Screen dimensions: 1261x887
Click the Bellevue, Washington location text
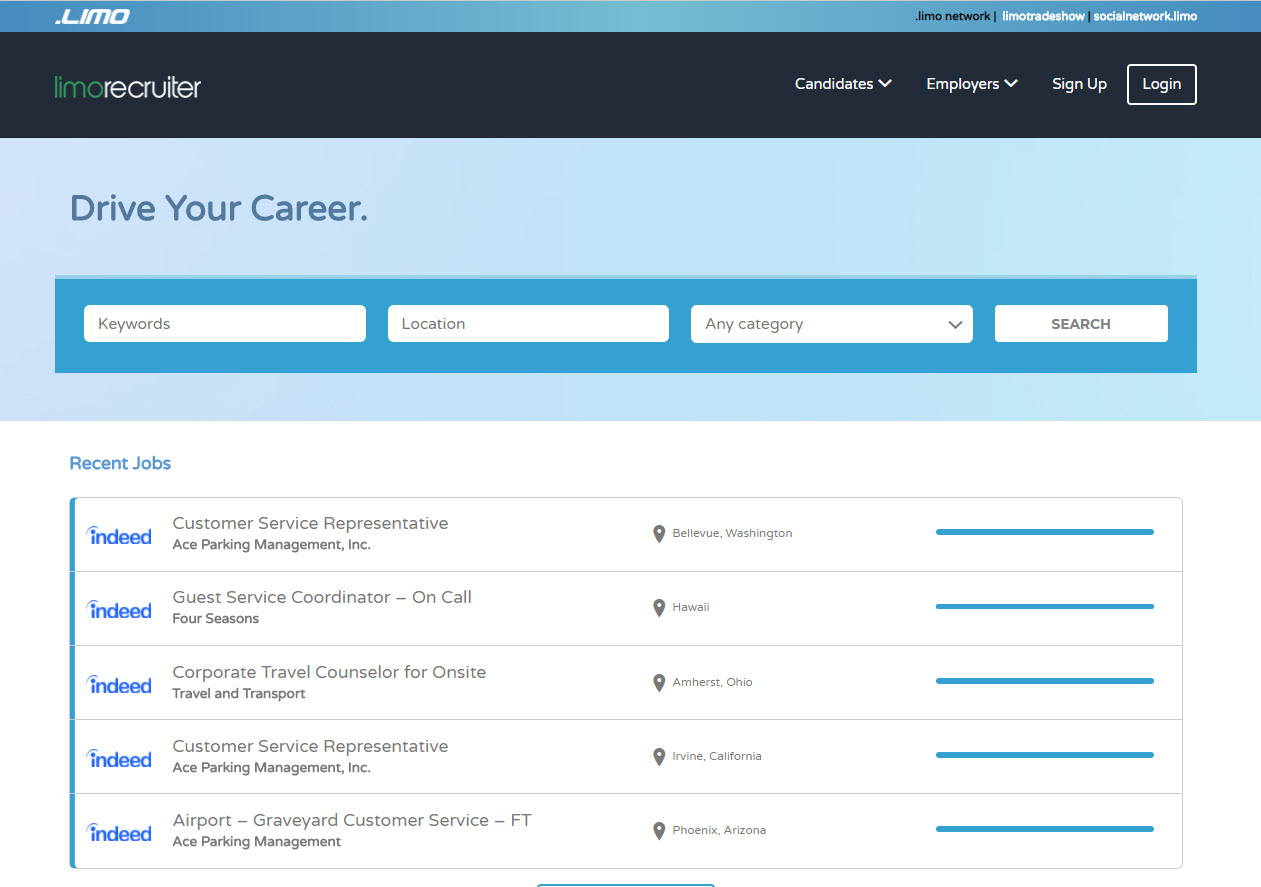(x=732, y=534)
